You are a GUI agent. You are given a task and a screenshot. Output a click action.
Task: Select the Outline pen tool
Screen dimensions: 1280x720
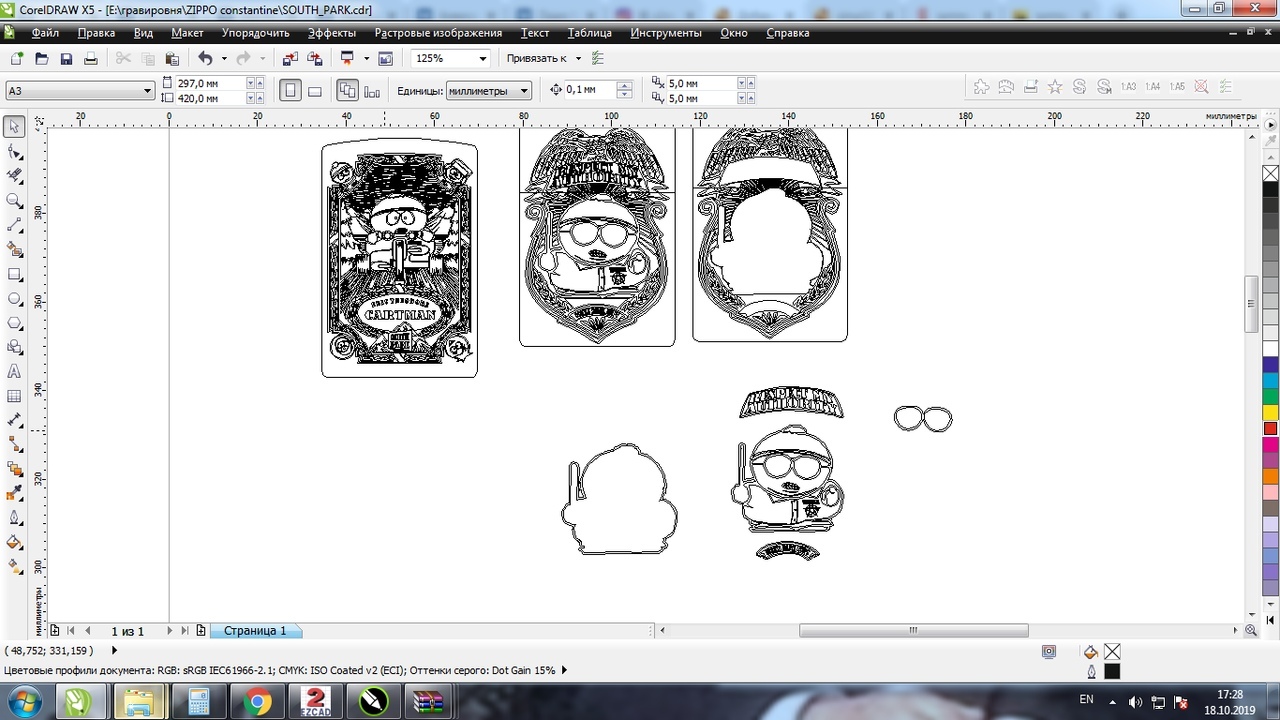14,518
